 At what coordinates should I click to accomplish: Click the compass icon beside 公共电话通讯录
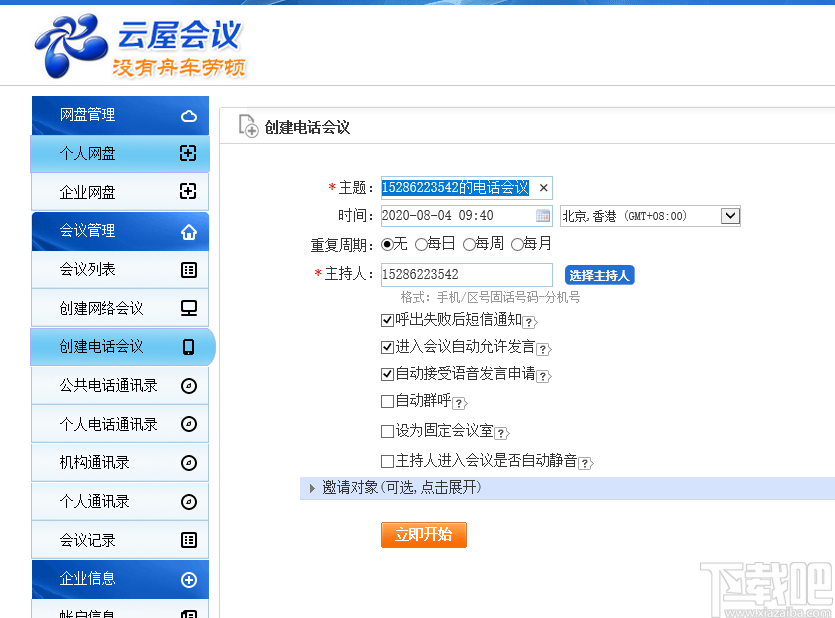(x=189, y=385)
